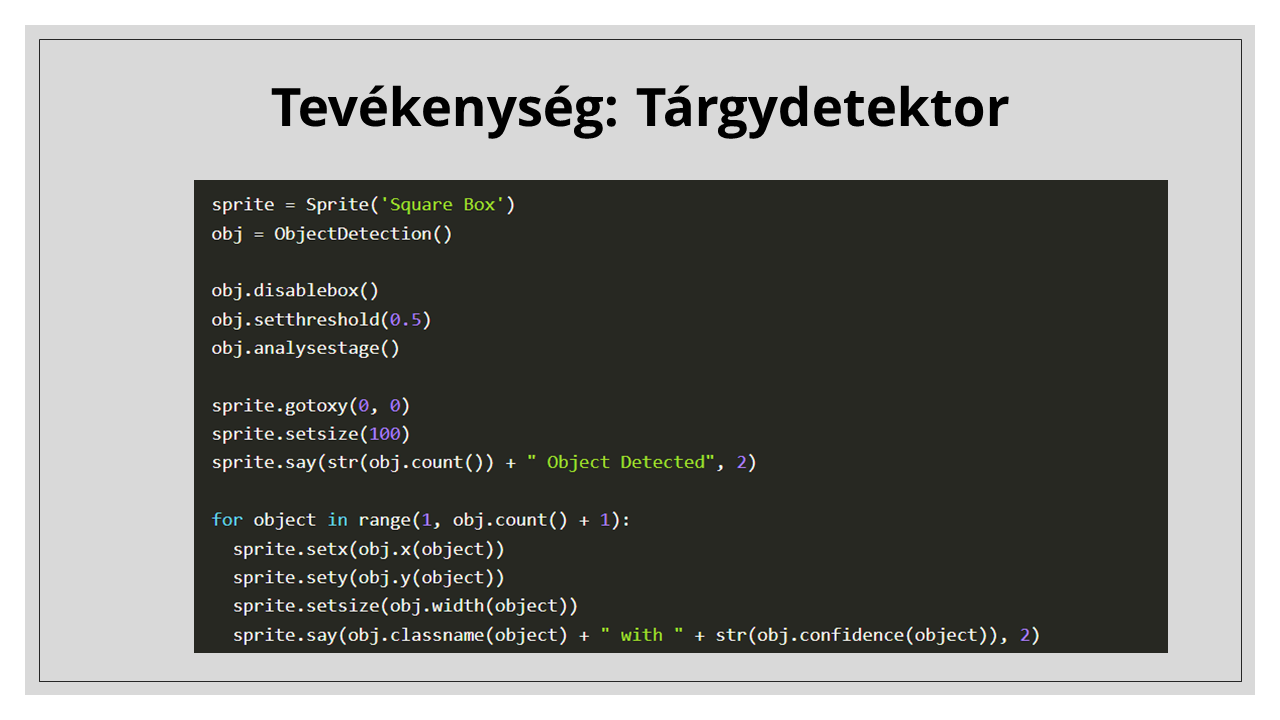Click the sprite.setsize(obj.width(object)) line

(406, 606)
